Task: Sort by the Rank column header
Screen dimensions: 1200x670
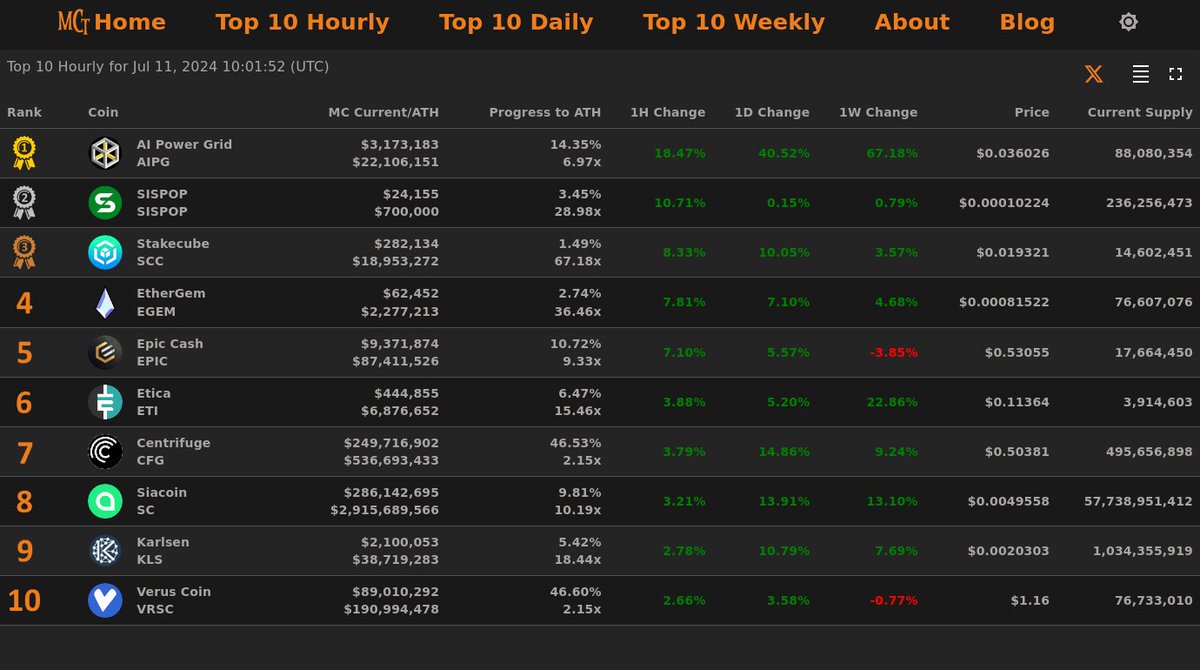Action: [25, 112]
